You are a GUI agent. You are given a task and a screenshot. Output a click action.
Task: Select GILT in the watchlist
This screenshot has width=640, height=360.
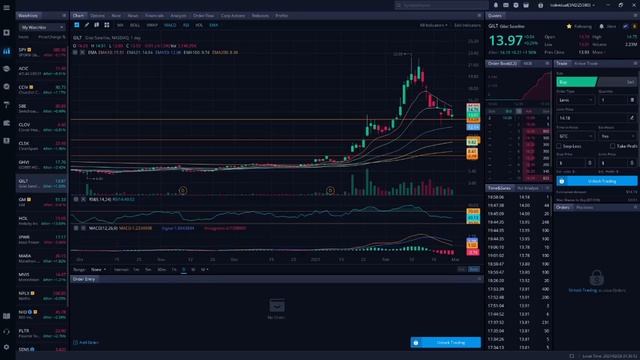[x=42, y=183]
